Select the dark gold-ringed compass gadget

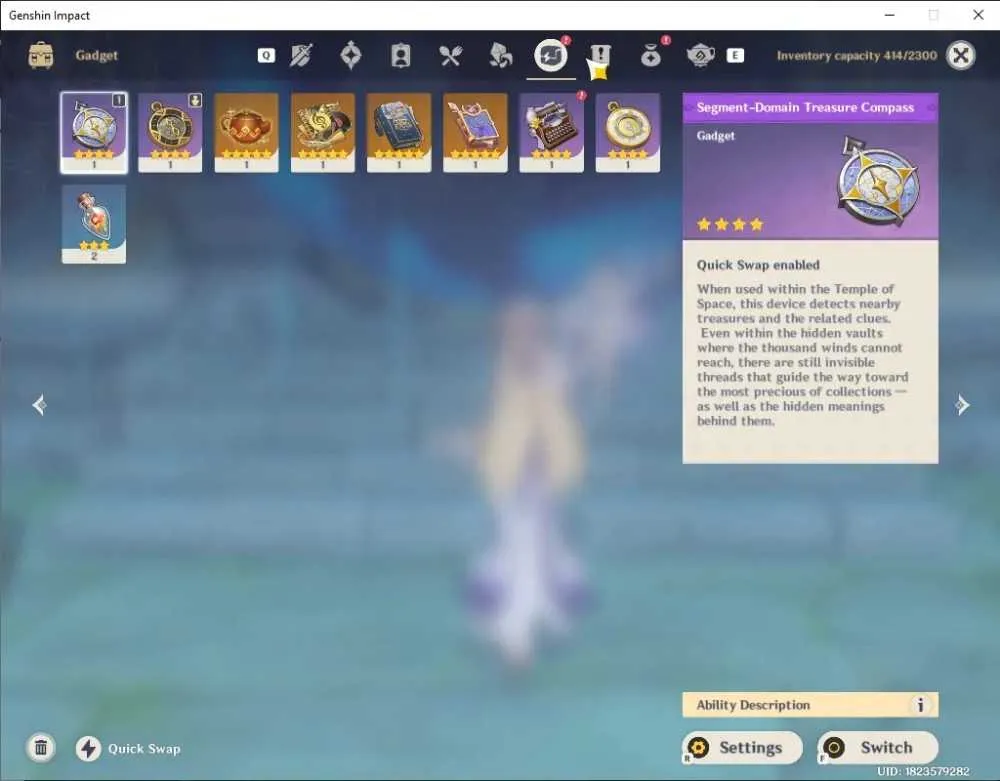(x=170, y=133)
